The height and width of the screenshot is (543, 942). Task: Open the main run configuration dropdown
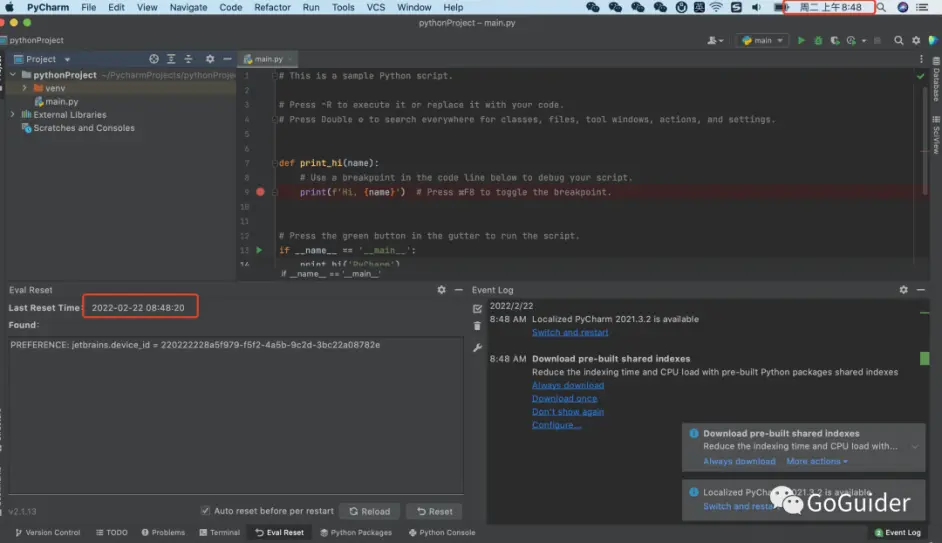(762, 40)
